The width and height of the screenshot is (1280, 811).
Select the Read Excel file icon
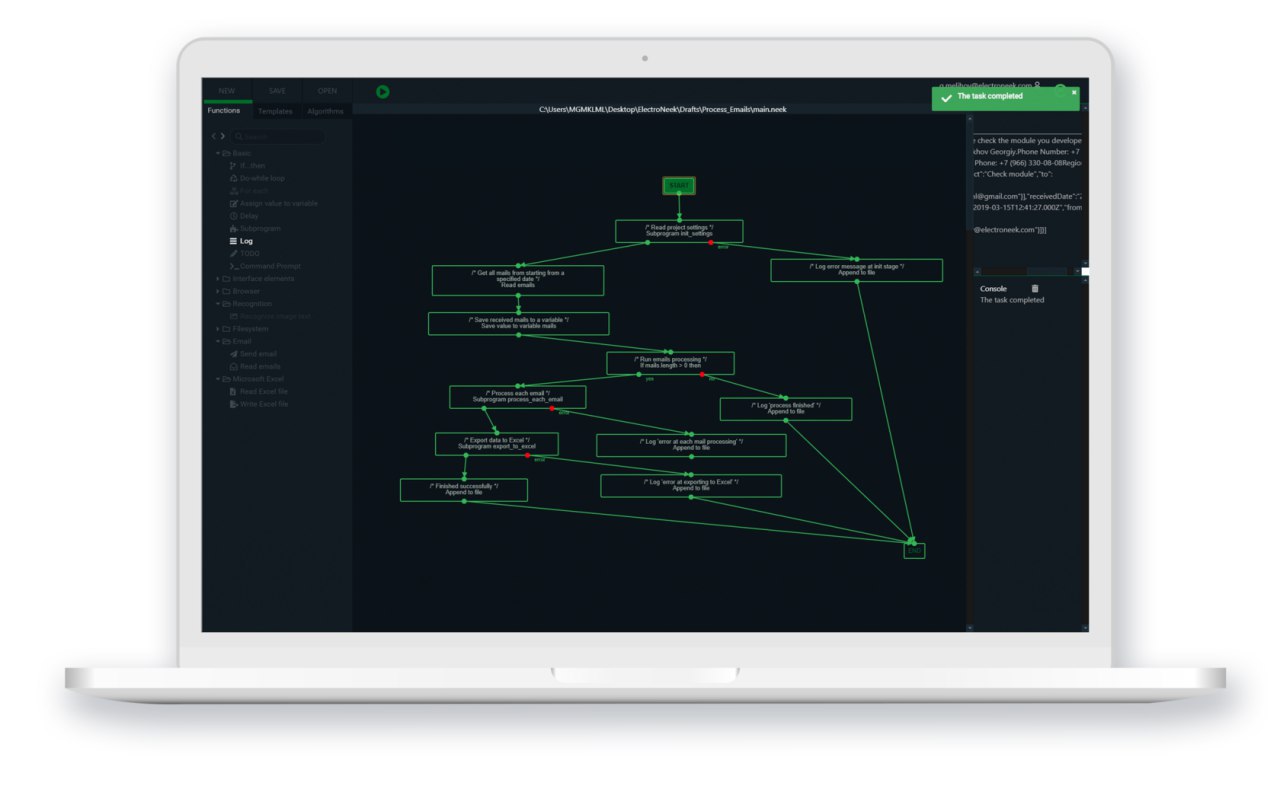click(233, 392)
